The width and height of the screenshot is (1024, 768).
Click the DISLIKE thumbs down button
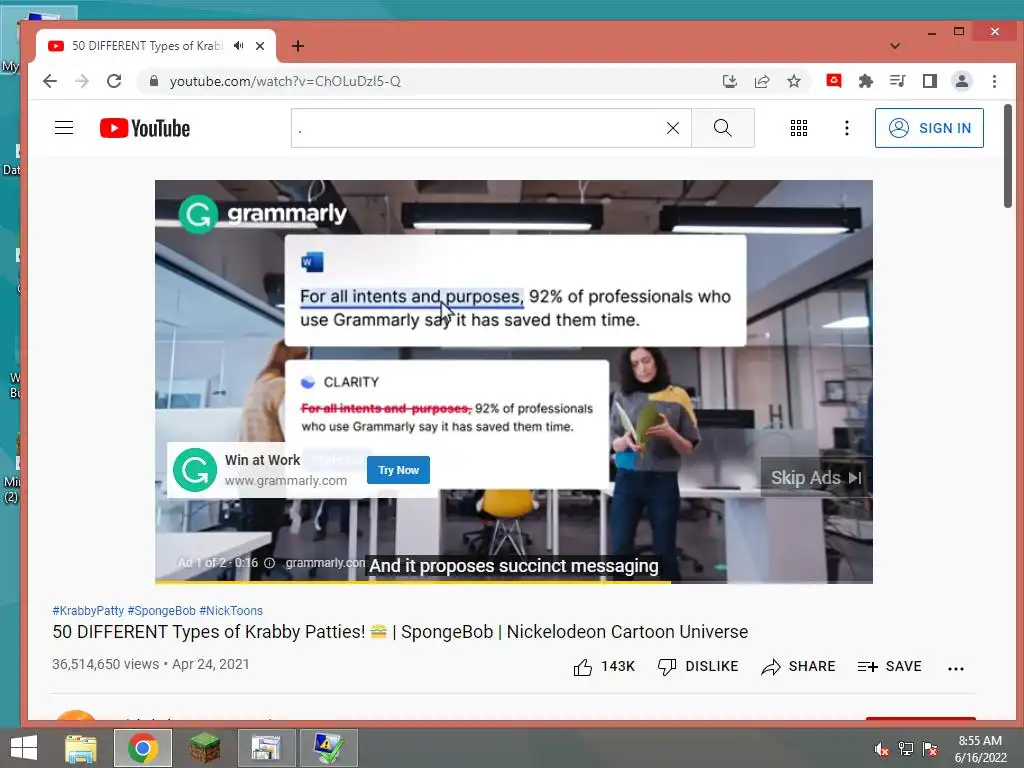(x=697, y=667)
